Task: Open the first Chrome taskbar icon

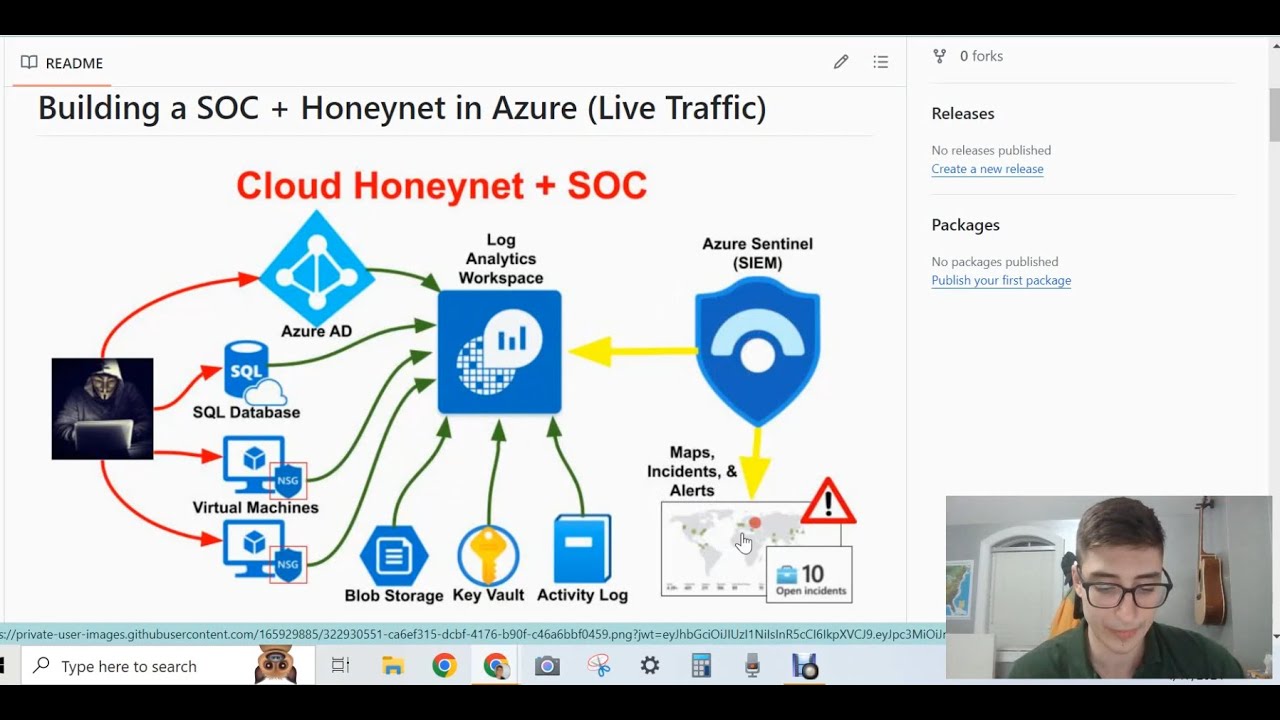Action: point(444,666)
